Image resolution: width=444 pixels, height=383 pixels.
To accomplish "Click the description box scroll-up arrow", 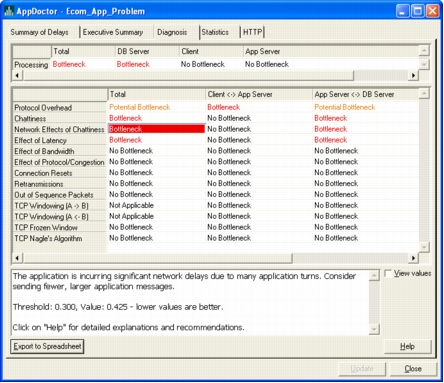I will pos(374,276).
